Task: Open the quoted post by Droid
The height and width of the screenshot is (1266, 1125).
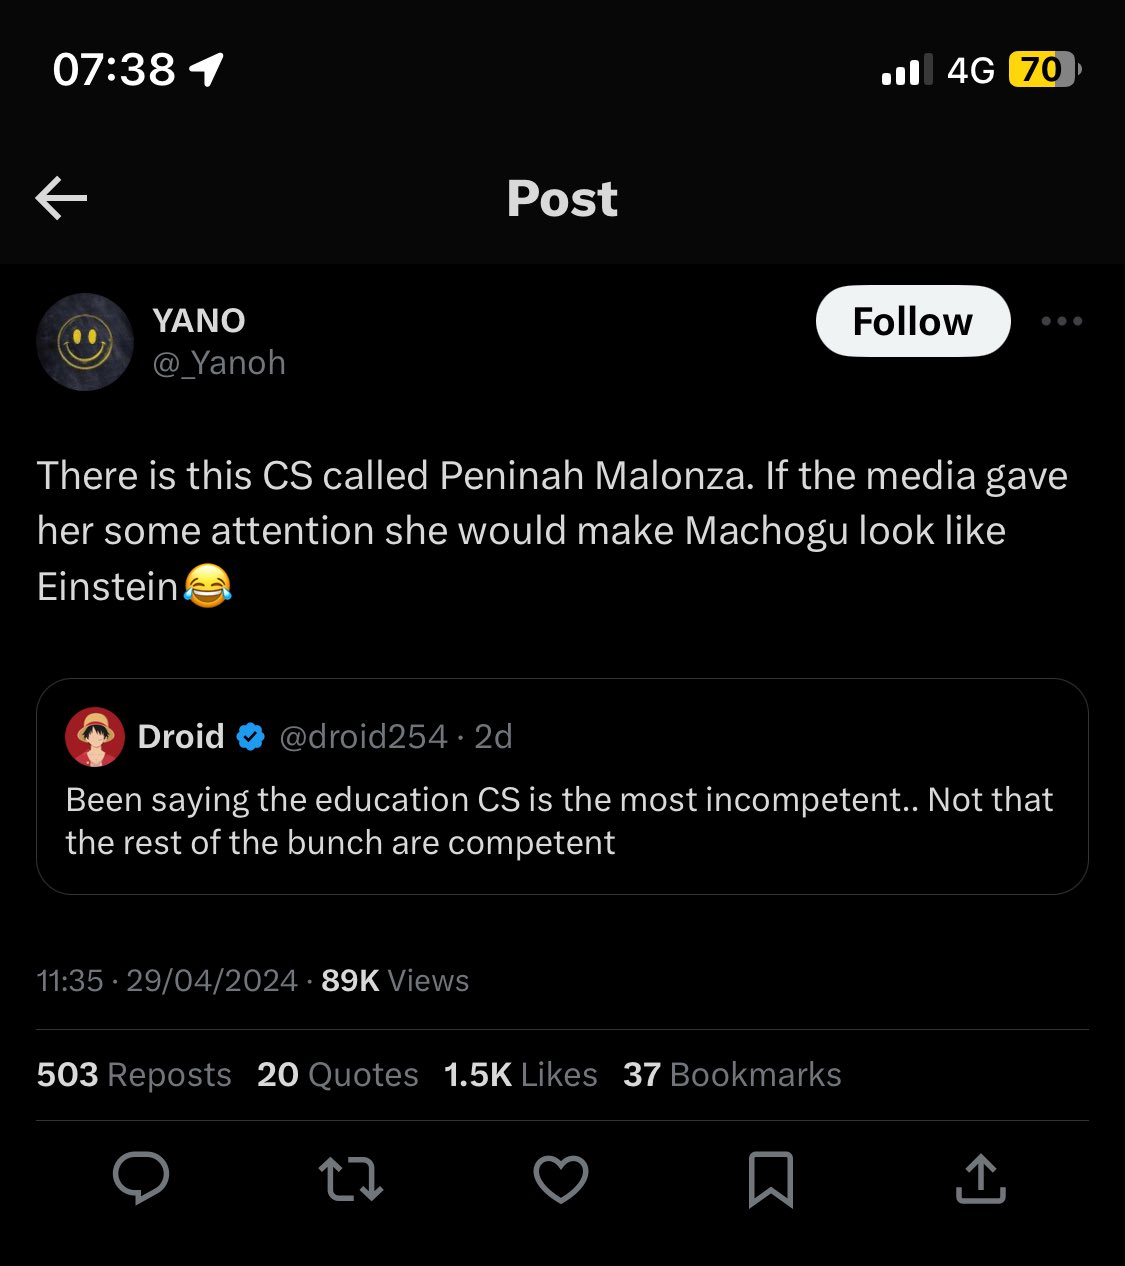Action: coord(562,786)
